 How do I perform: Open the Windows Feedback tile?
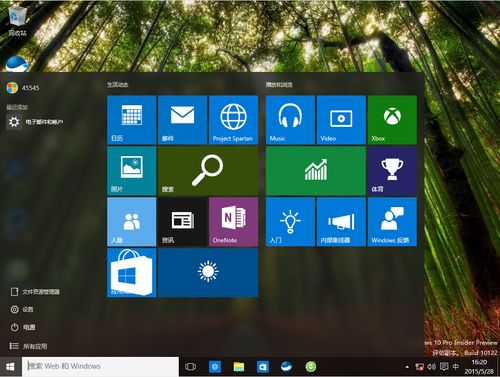click(x=392, y=222)
